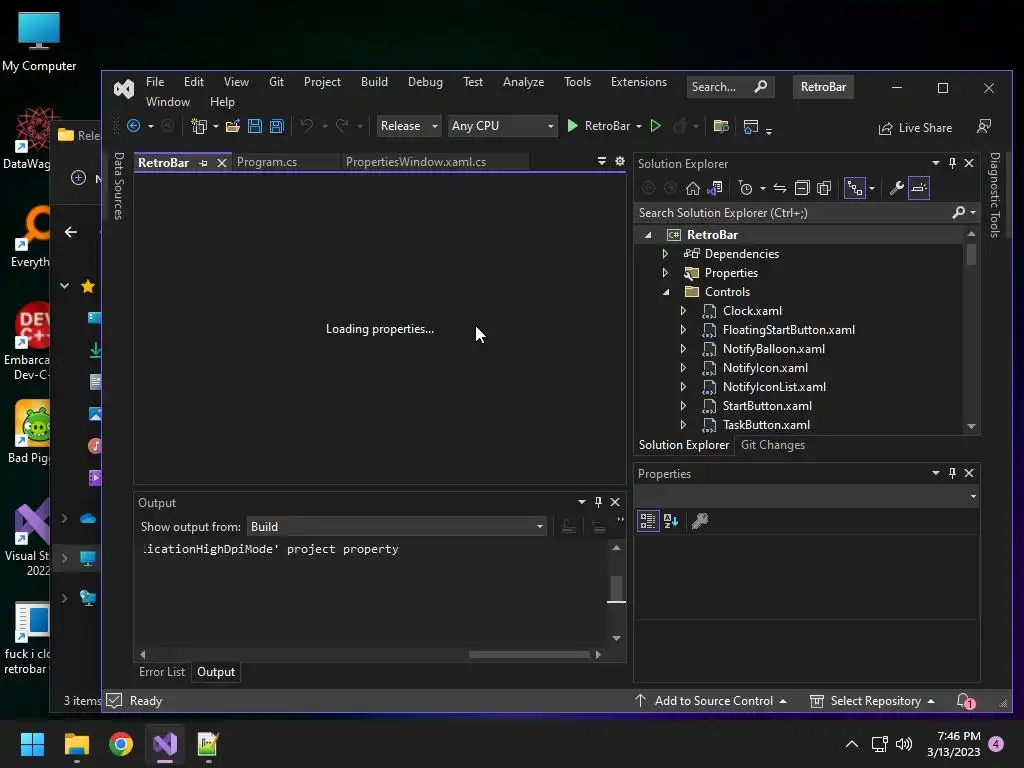Expand the Properties node in Solution Explorer
The height and width of the screenshot is (768, 1024).
[x=665, y=273]
